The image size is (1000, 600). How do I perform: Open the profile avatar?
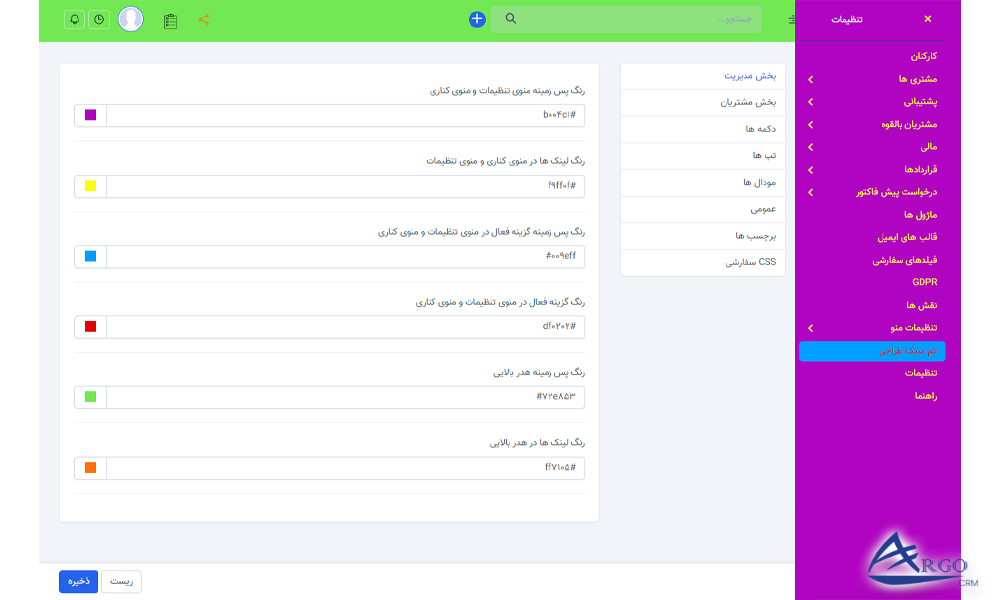pos(131,18)
